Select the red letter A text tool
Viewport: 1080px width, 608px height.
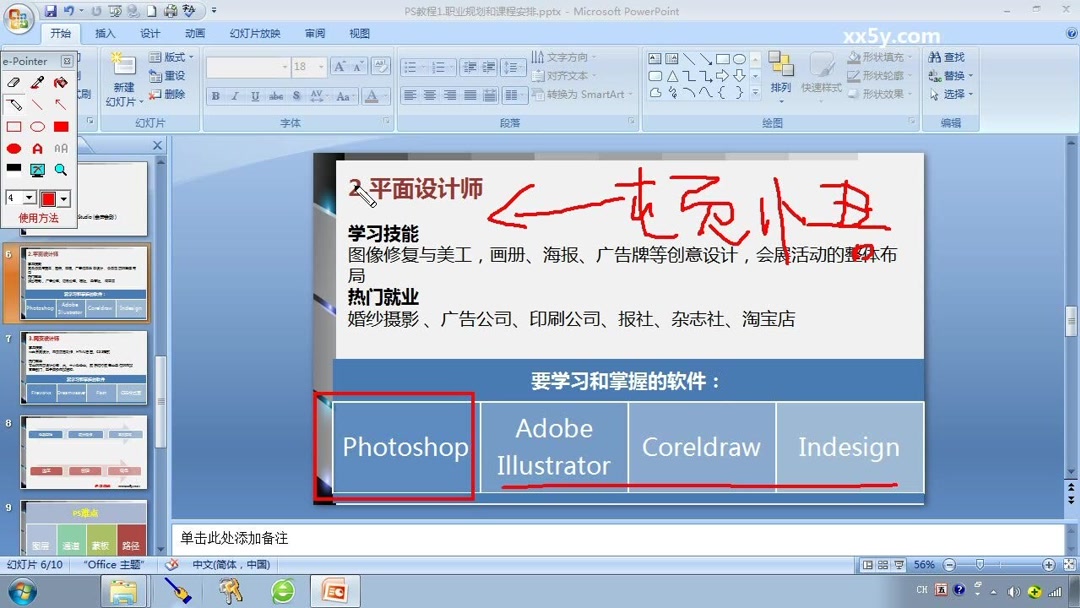(x=37, y=148)
